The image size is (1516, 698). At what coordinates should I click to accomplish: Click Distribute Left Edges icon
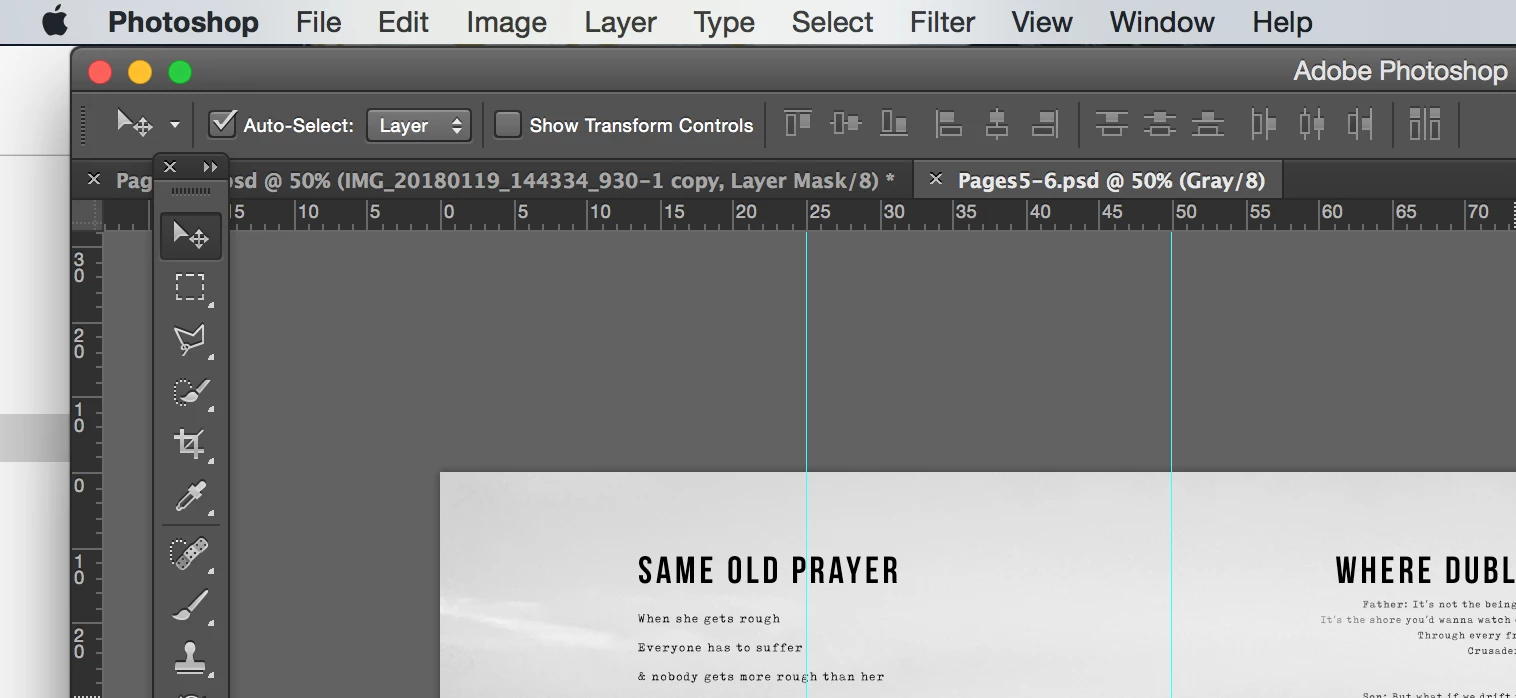[x=1264, y=124]
